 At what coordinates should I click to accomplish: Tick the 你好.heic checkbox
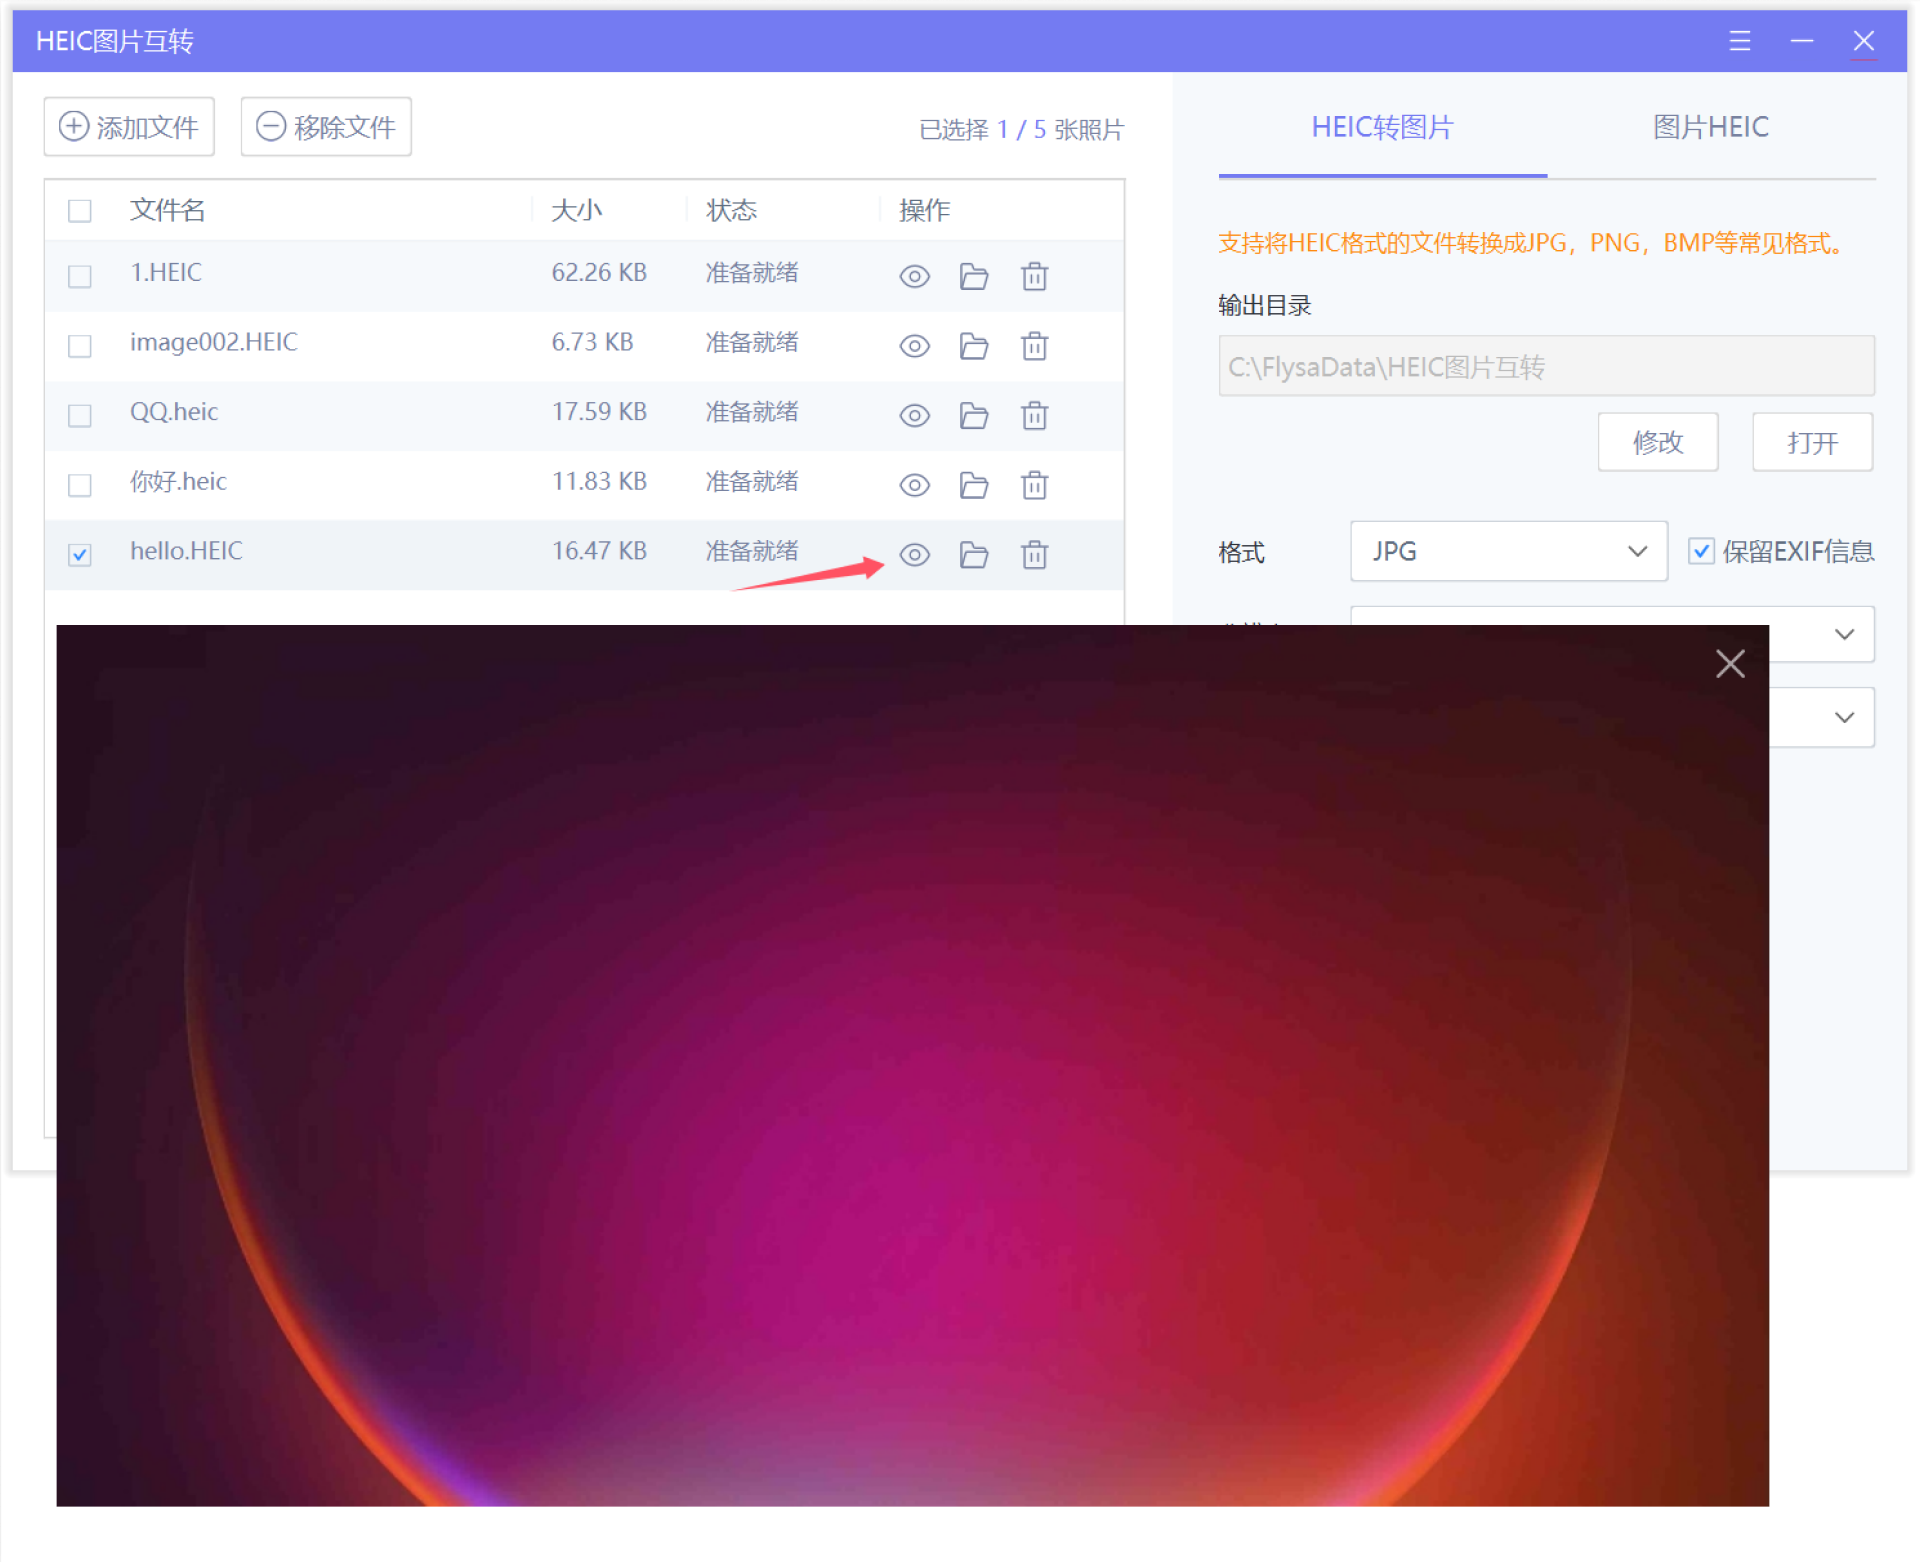click(80, 485)
